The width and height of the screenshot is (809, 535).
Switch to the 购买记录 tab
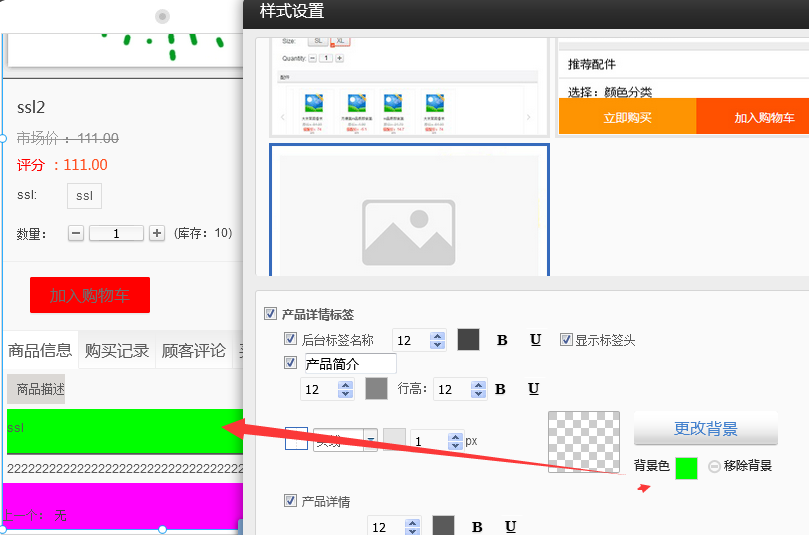(117, 351)
